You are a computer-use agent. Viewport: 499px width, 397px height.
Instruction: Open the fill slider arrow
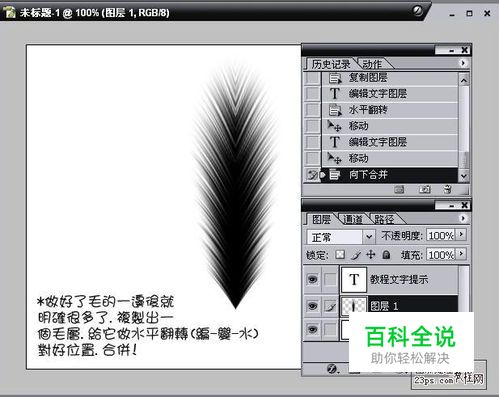point(461,254)
